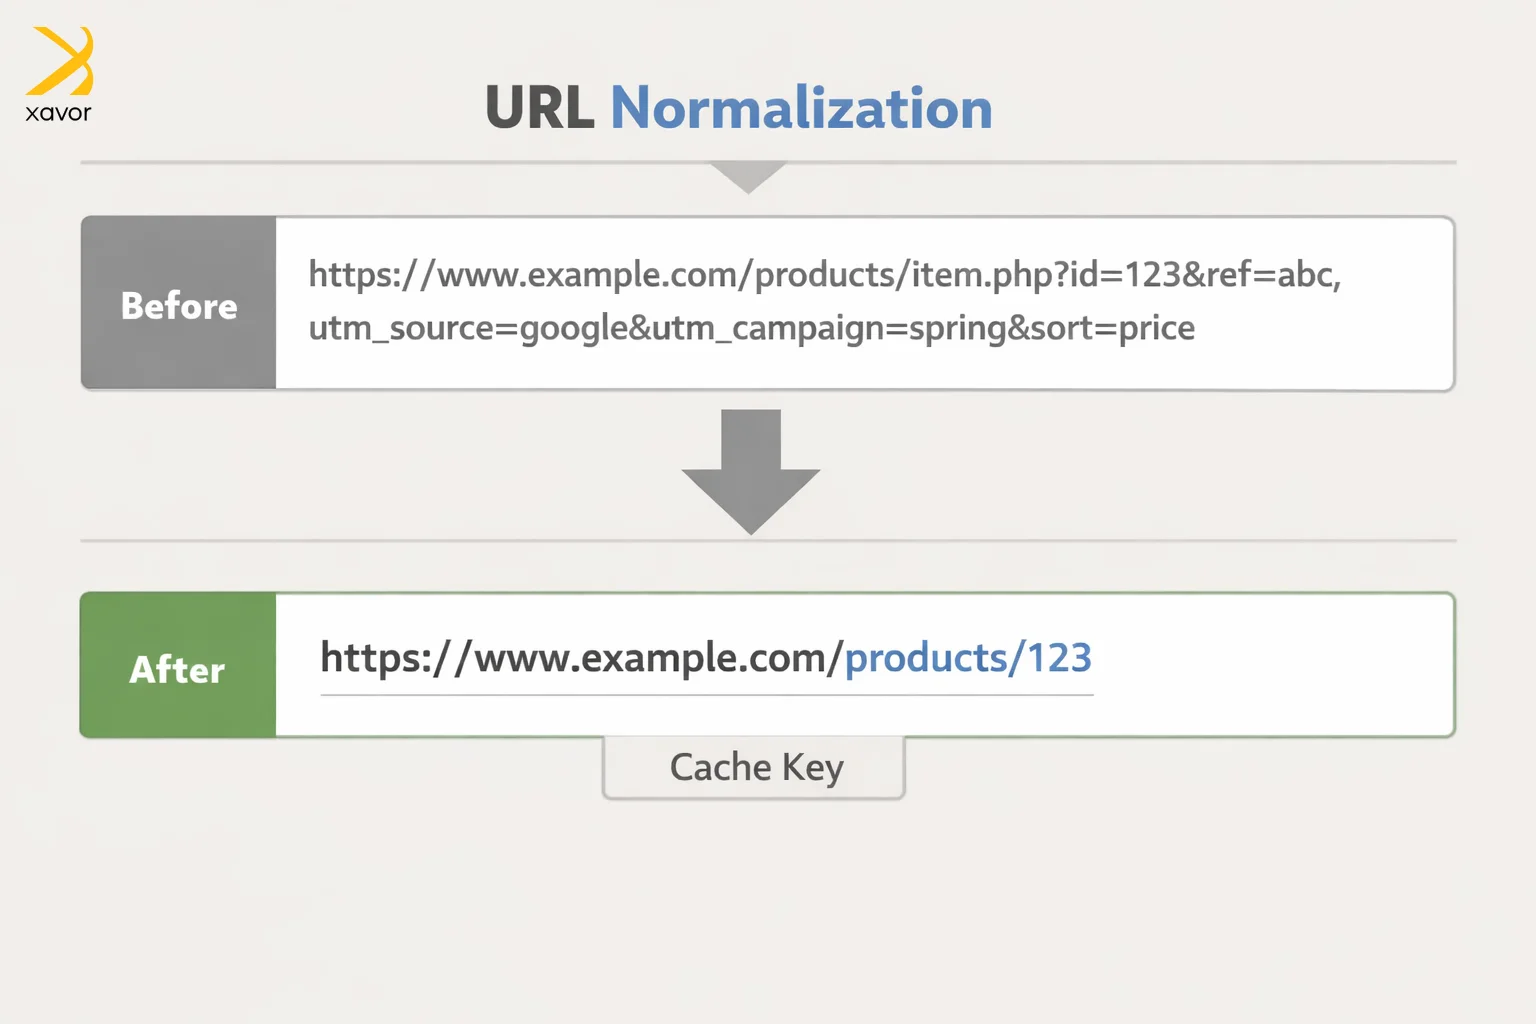Click item.php in the Before URL
The width and height of the screenshot is (1536, 1024).
[x=980, y=274]
